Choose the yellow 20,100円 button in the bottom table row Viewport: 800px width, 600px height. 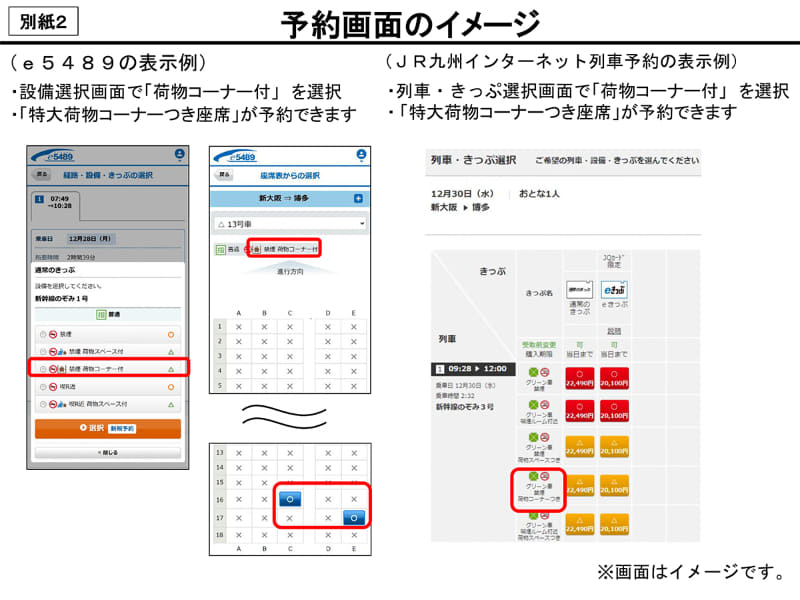click(614, 524)
